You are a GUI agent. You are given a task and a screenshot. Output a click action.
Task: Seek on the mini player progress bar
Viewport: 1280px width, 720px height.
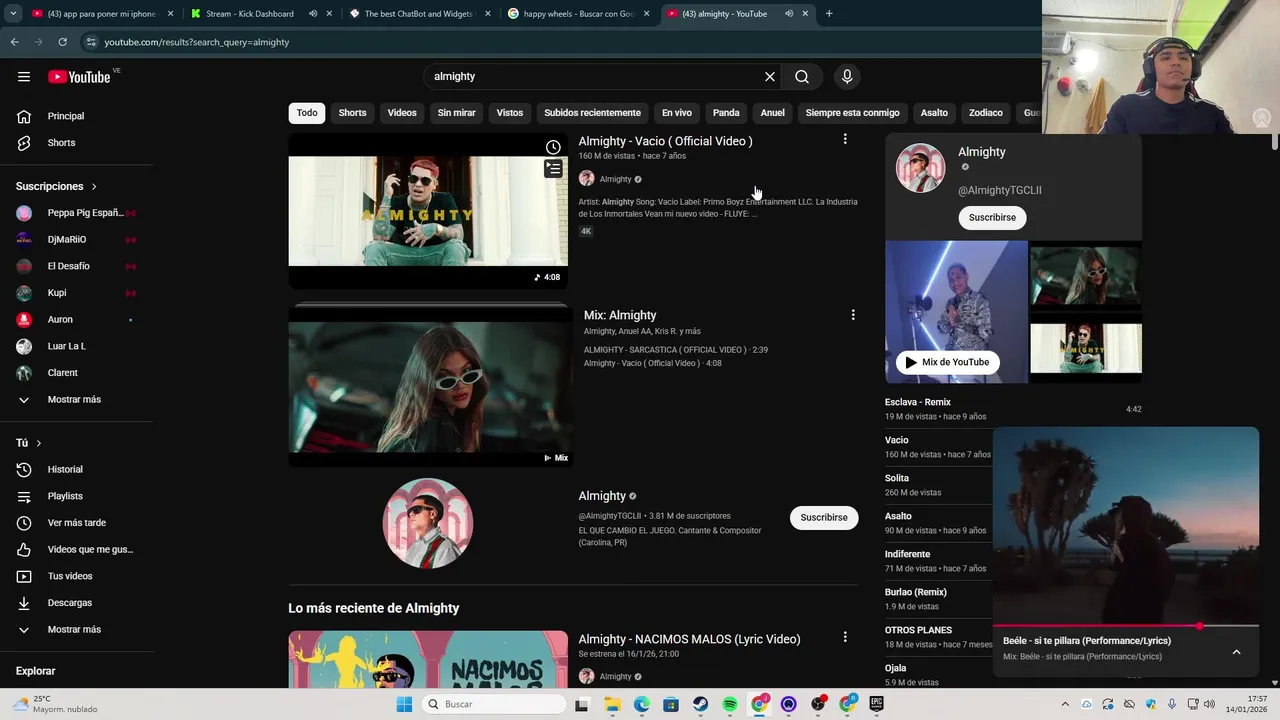(x=1125, y=626)
